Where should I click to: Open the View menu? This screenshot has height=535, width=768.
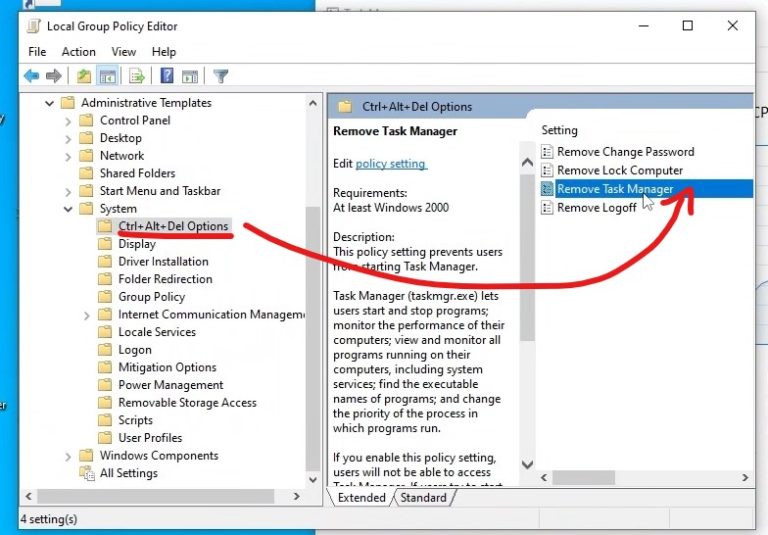tap(123, 52)
